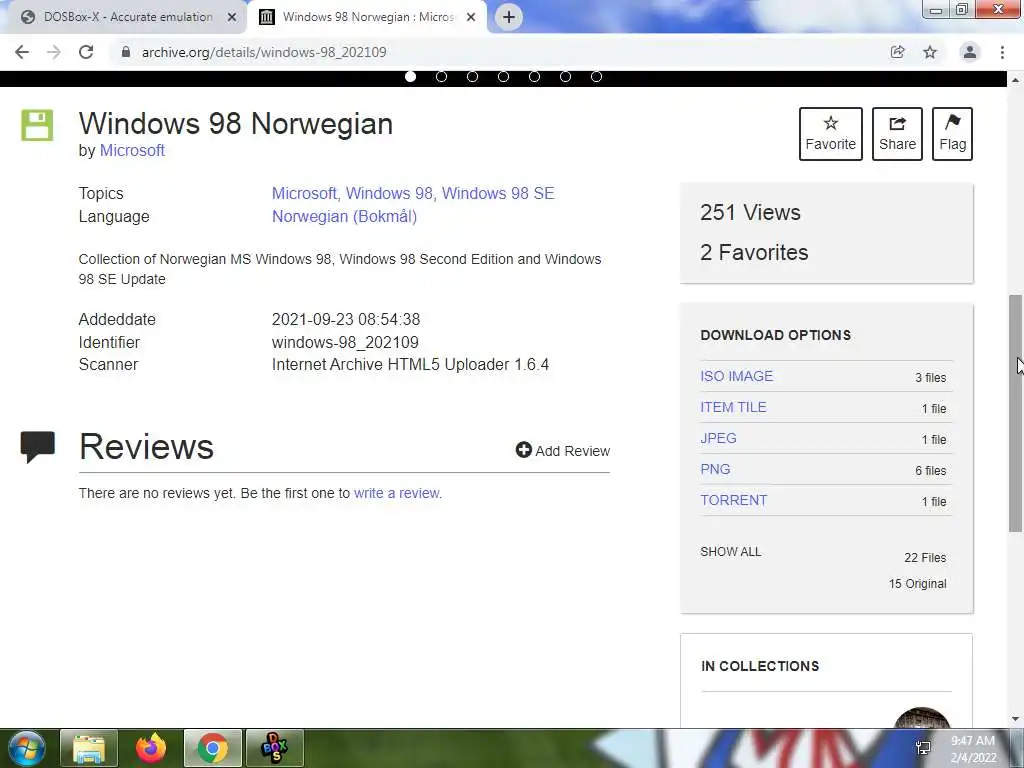Image resolution: width=1024 pixels, height=768 pixels.
Task: Click the Favorite button
Action: 831,134
